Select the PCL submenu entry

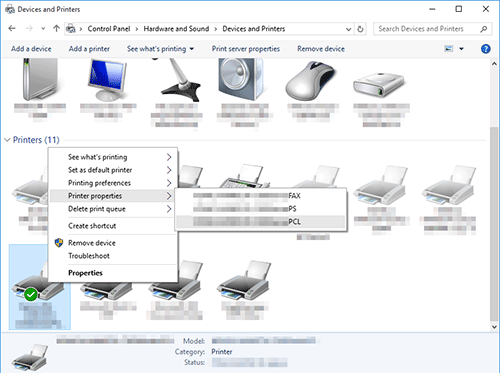pos(261,222)
